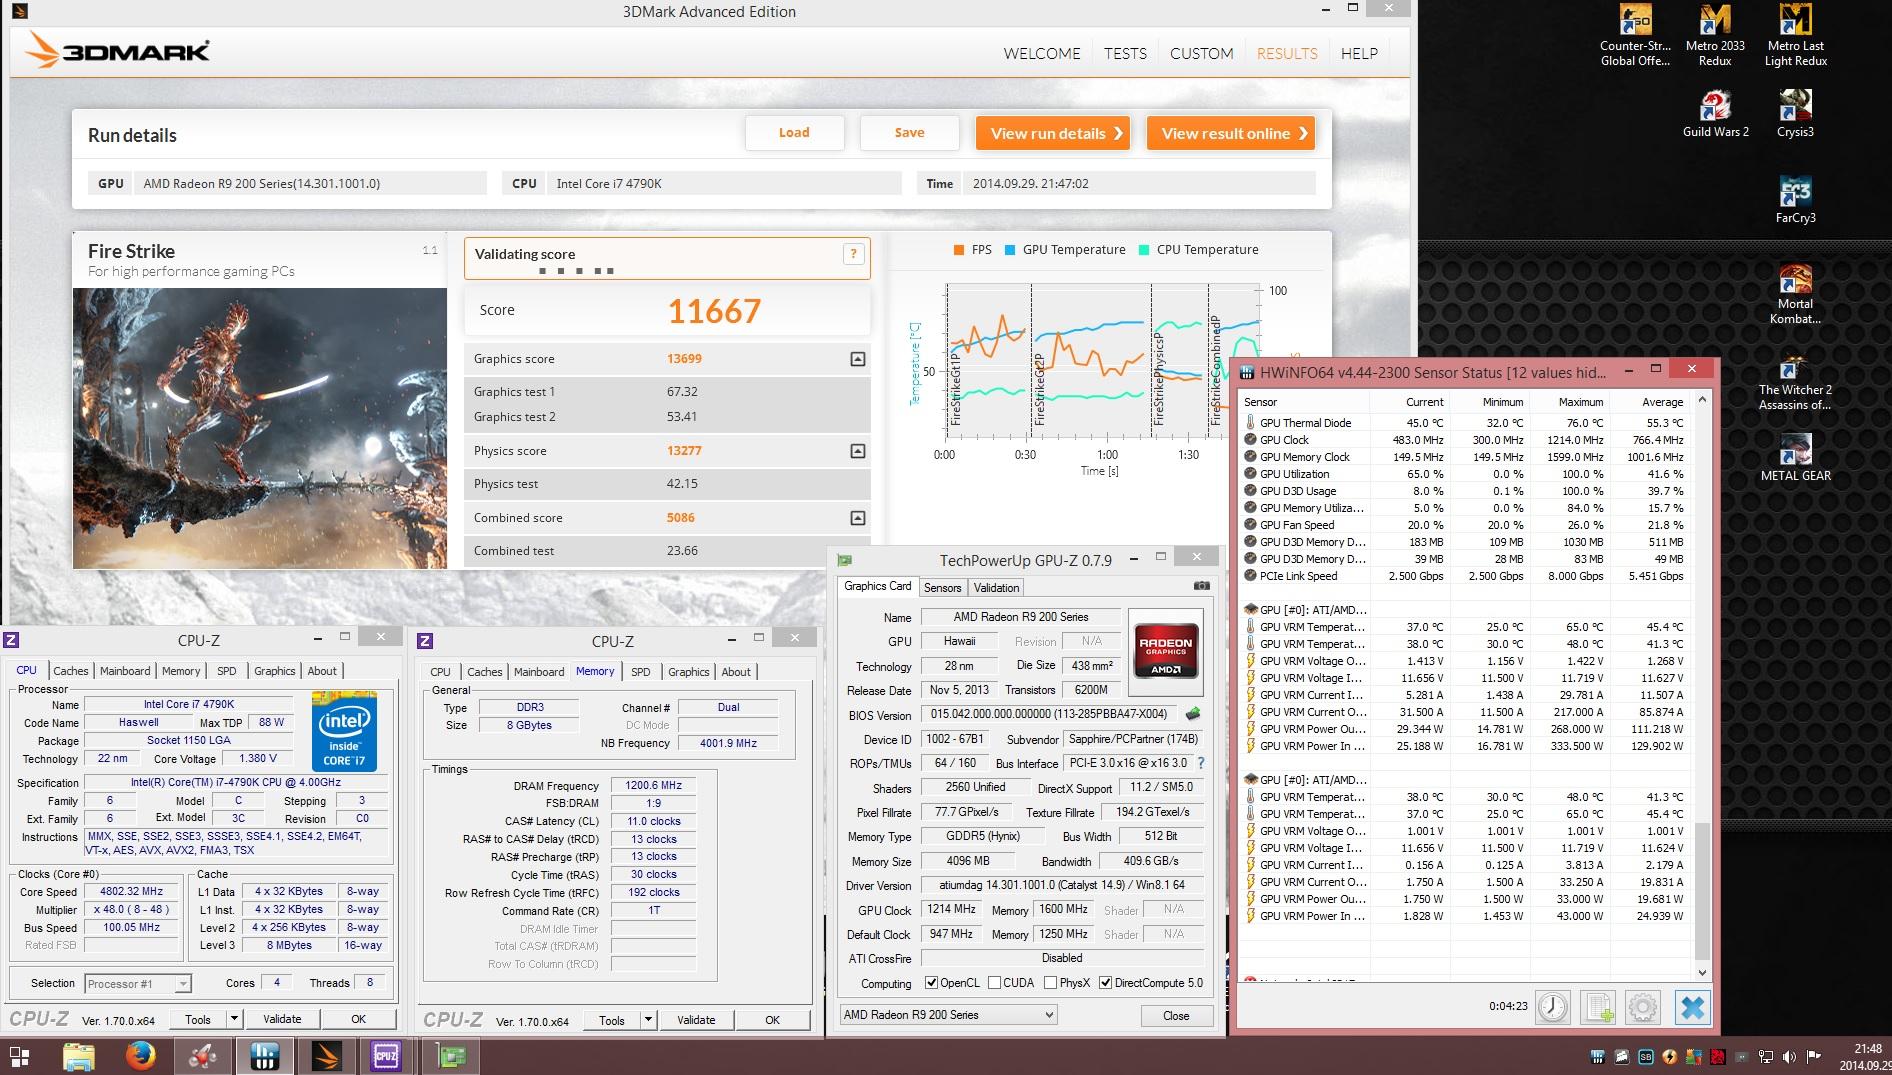The image size is (1892, 1075).
Task: Click the Load button in Run details
Action: tap(794, 133)
